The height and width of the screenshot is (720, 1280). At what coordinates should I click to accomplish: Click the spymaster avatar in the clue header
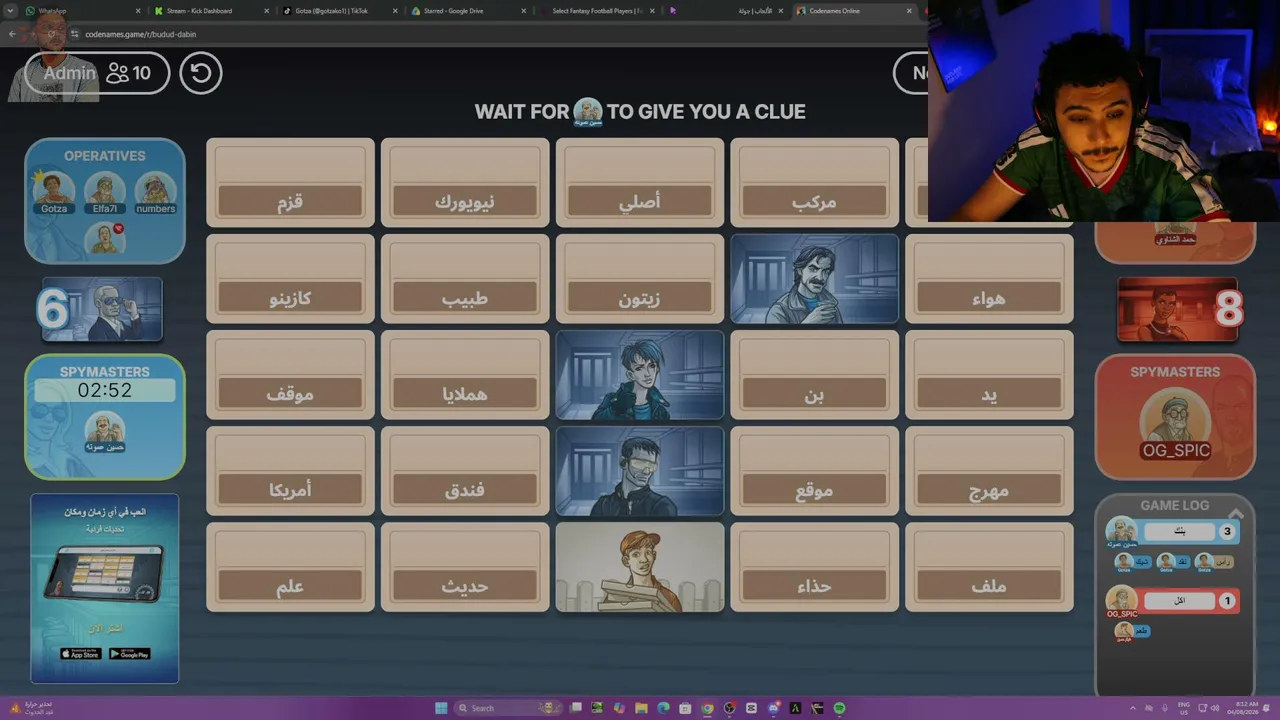588,112
